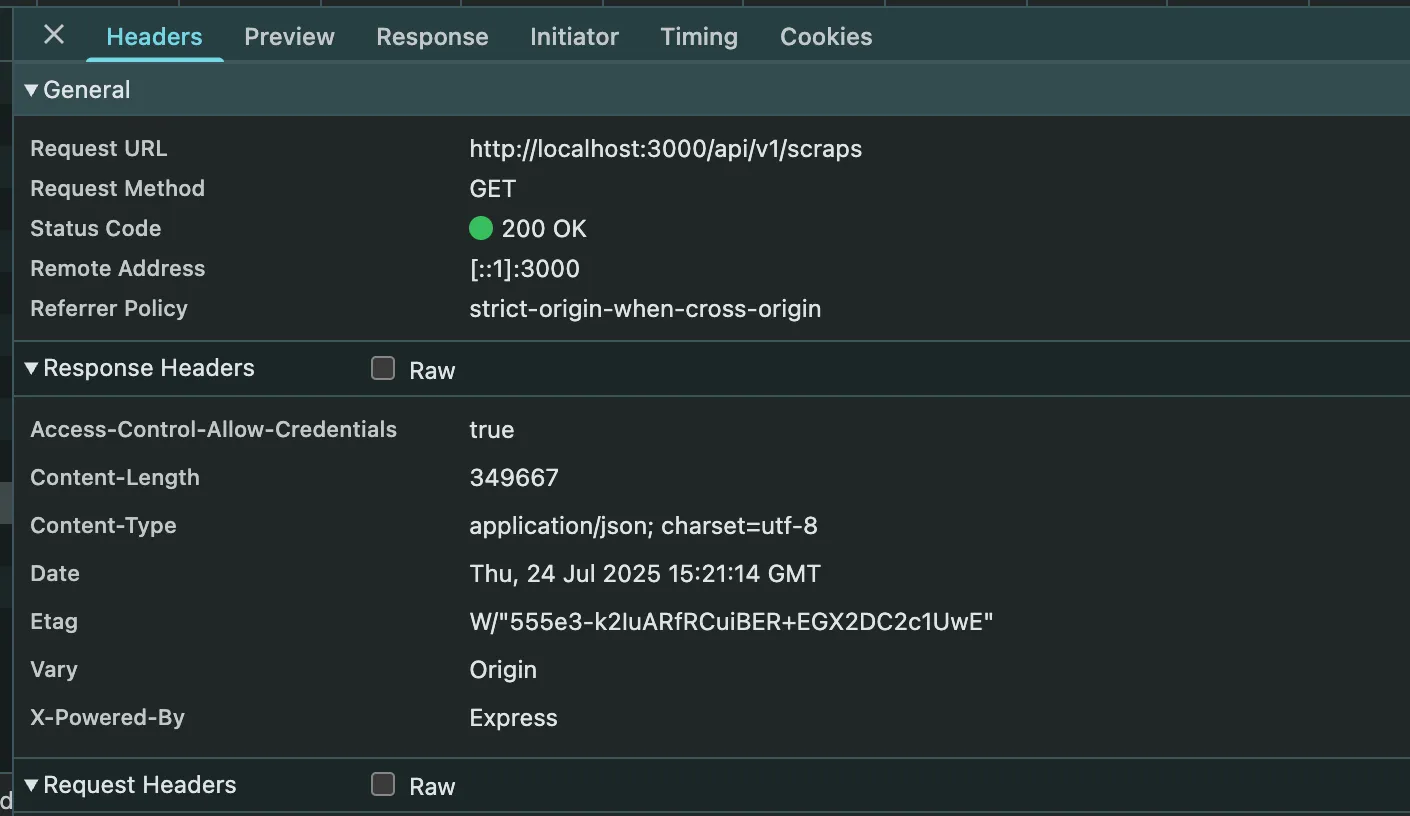Enable Raw checkbox for Response Headers
The width and height of the screenshot is (1410, 816).
(x=383, y=369)
